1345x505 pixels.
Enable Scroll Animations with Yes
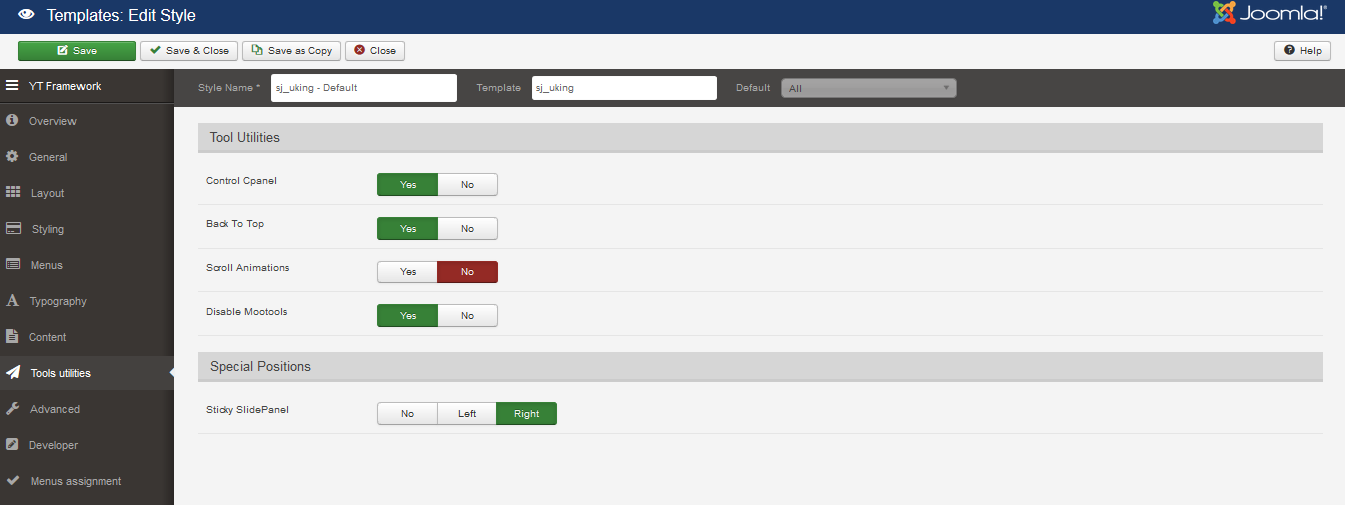point(408,272)
